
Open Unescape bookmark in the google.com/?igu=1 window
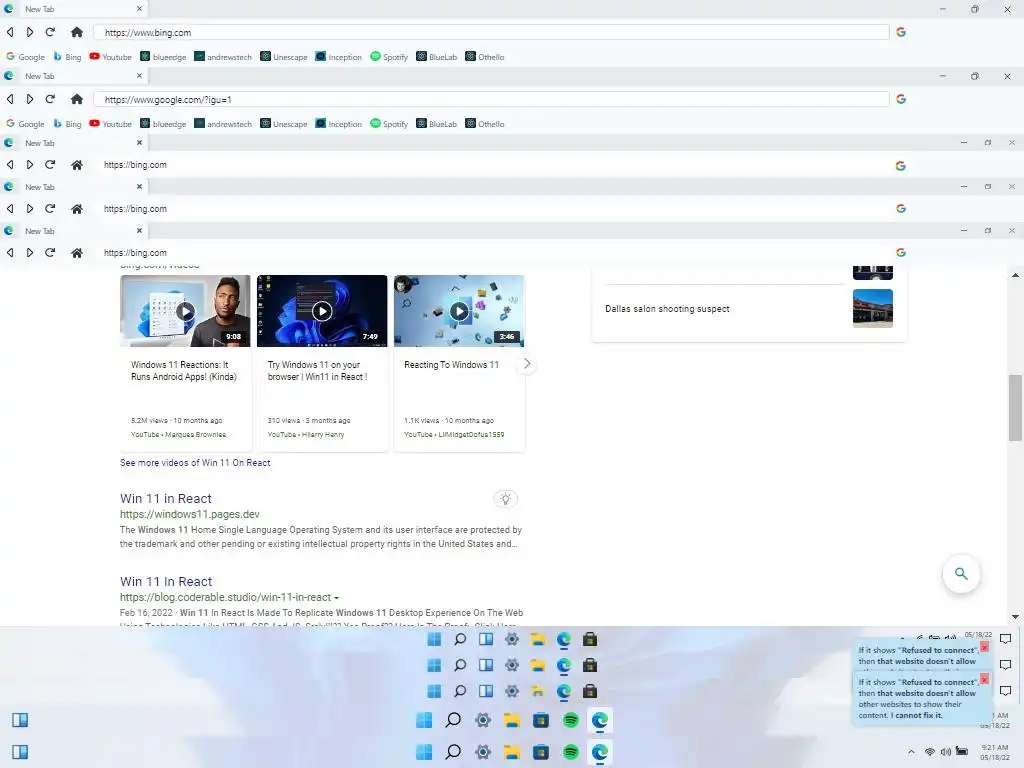click(x=284, y=124)
